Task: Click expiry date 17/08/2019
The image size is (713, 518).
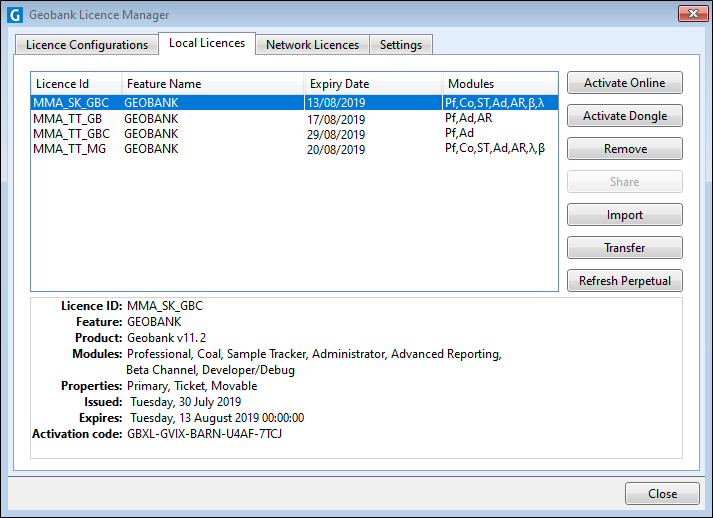Action: pyautogui.click(x=336, y=120)
